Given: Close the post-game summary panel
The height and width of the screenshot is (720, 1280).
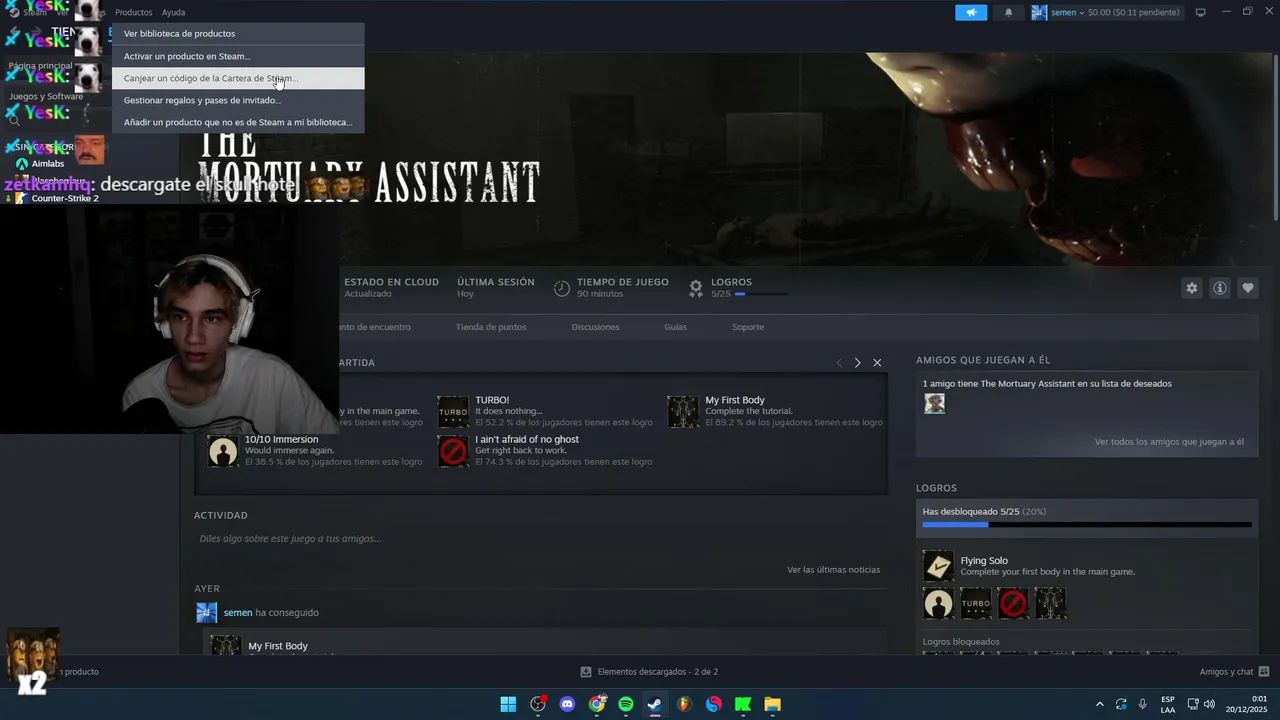Looking at the screenshot, I should [x=877, y=363].
